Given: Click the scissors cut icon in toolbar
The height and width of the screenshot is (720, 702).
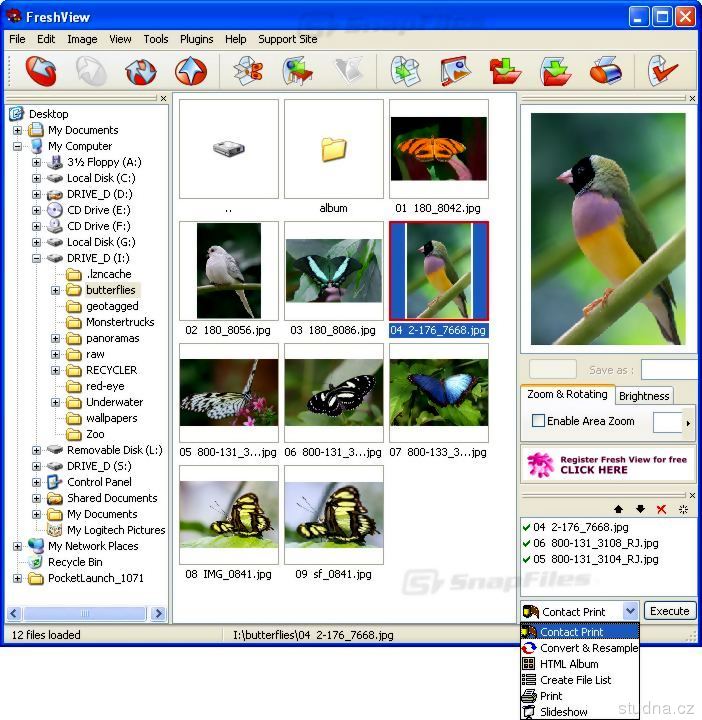Looking at the screenshot, I should click(x=247, y=72).
